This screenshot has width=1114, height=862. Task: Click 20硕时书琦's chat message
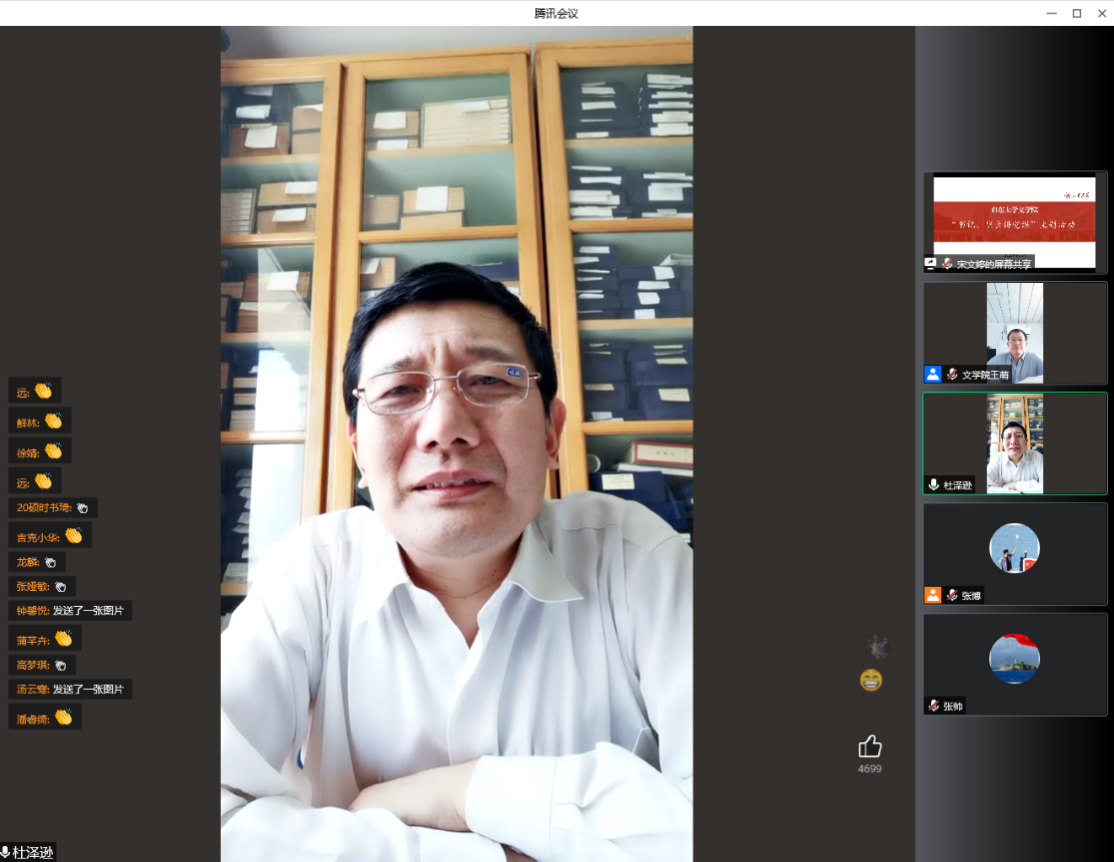click(53, 508)
